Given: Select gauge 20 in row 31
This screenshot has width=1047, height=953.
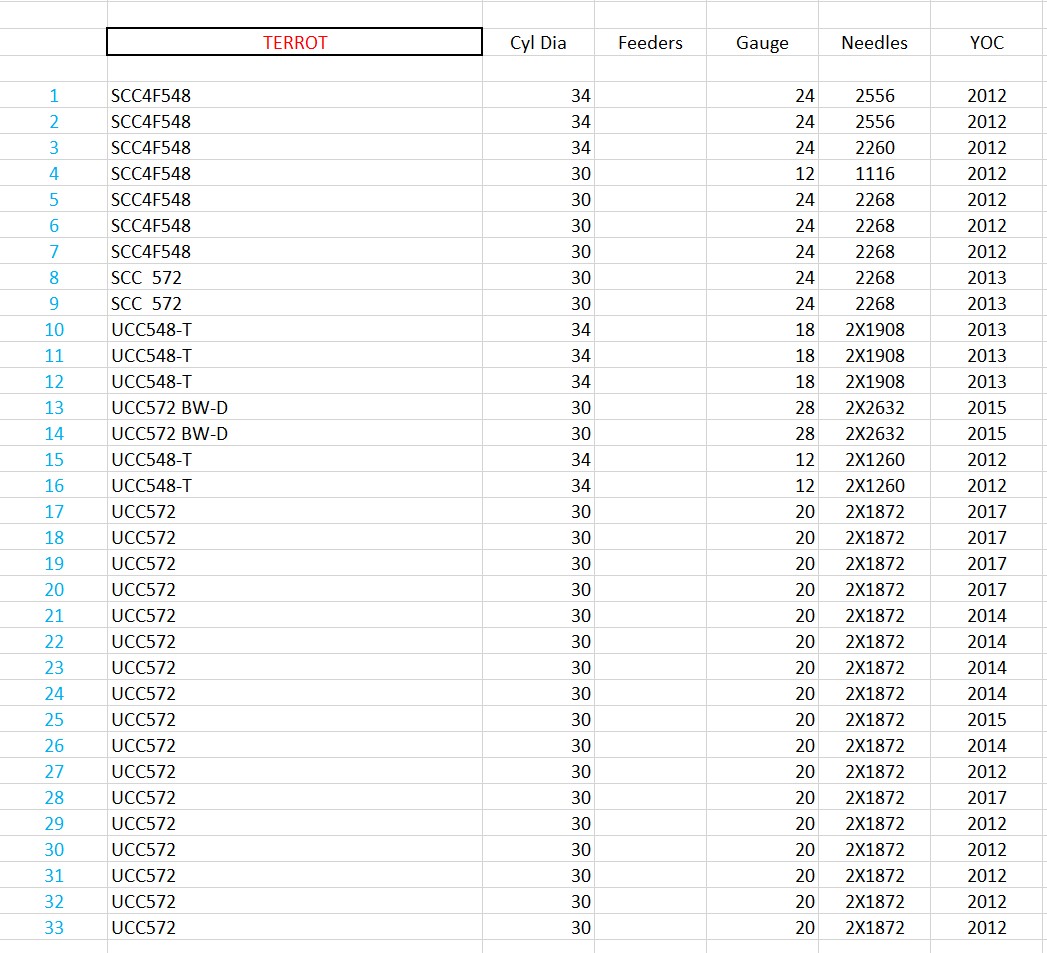Looking at the screenshot, I should click(763, 876).
